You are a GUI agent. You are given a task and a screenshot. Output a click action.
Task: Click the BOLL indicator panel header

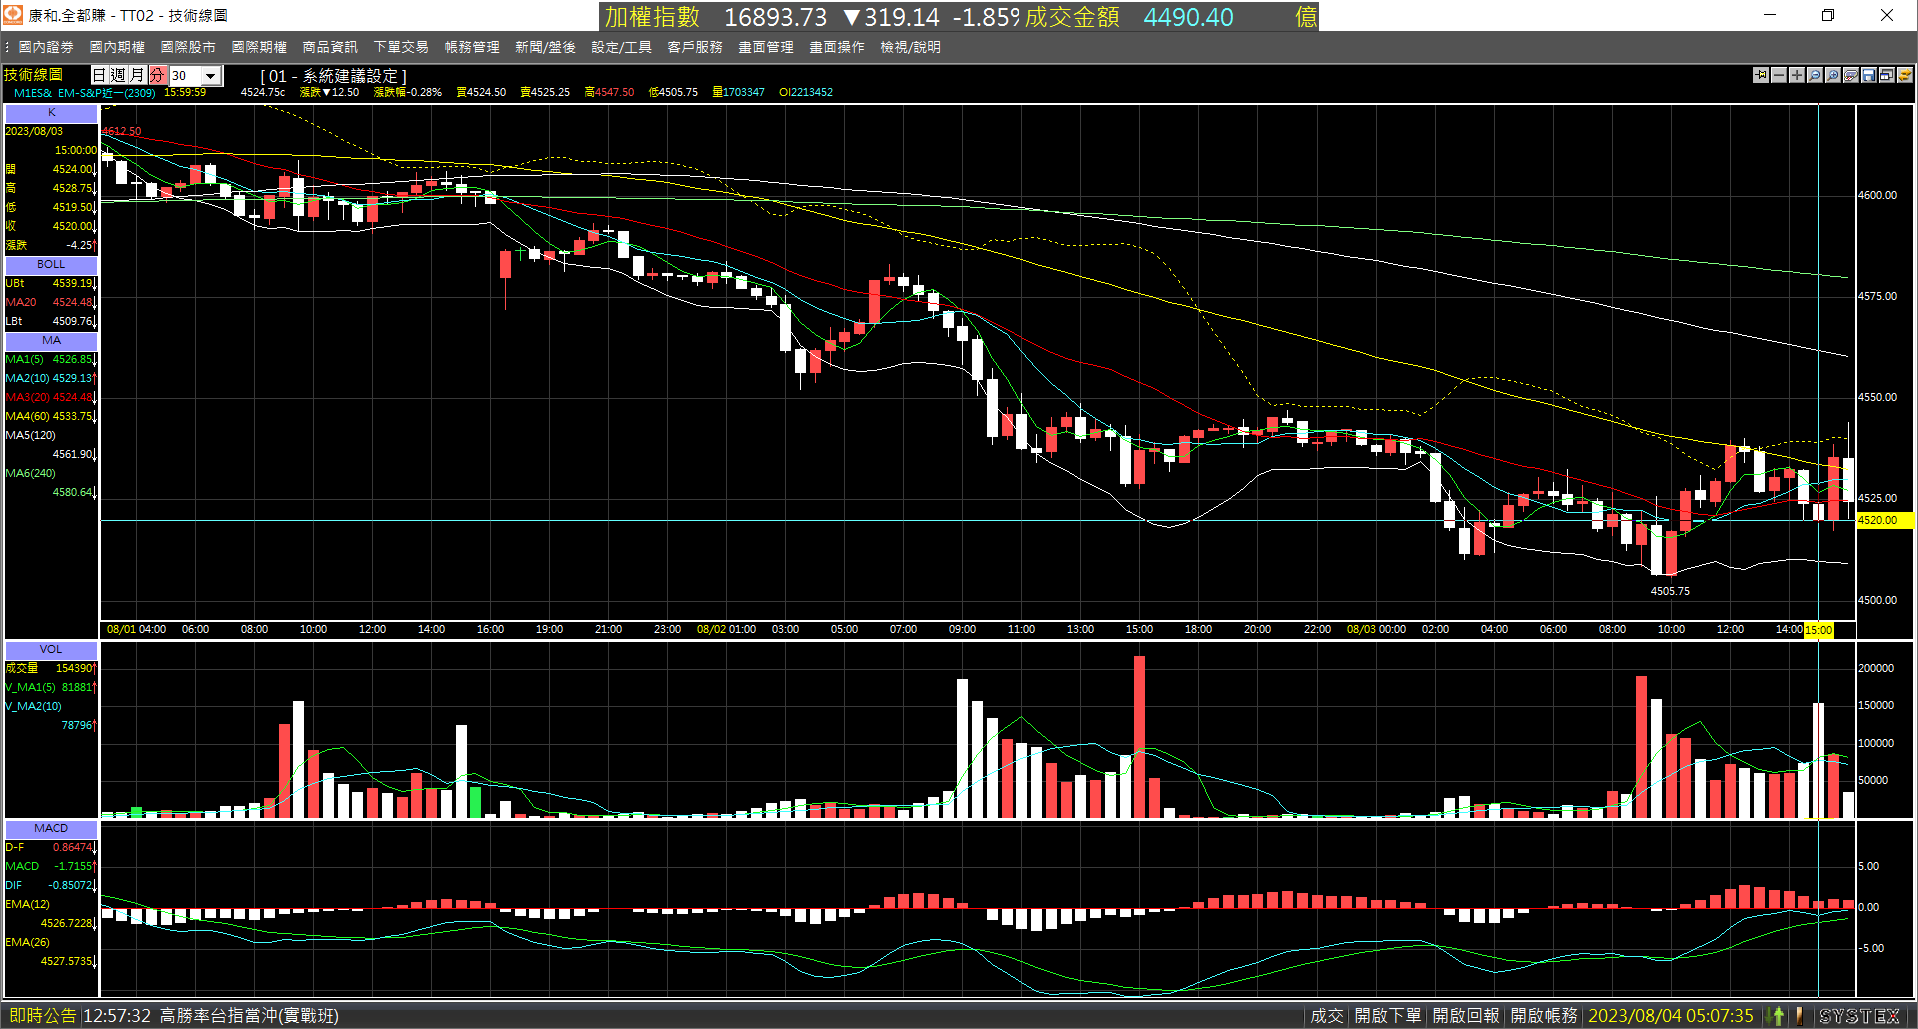click(51, 265)
